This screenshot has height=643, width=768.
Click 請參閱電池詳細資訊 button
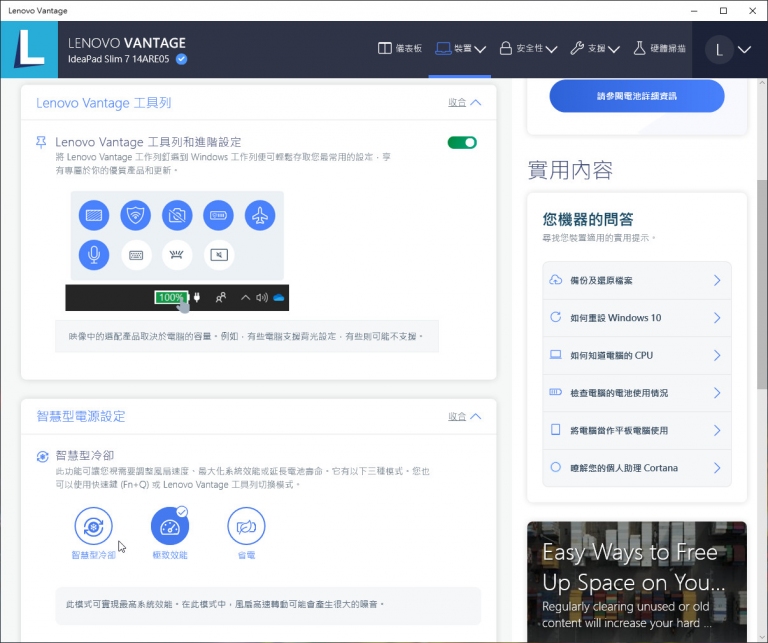click(637, 96)
